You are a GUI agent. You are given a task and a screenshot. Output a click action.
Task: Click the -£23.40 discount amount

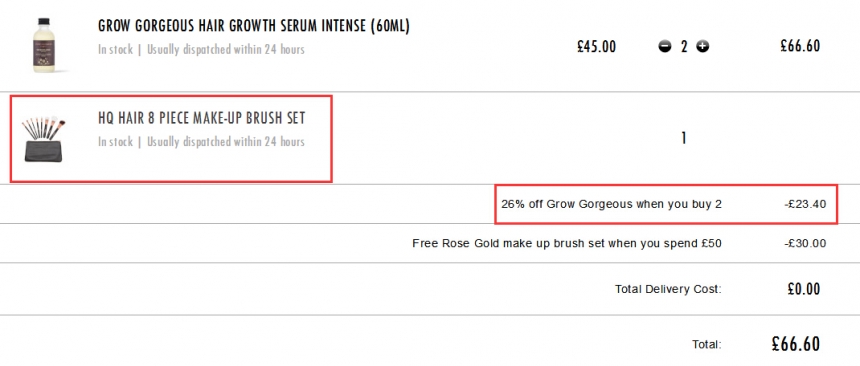click(805, 205)
